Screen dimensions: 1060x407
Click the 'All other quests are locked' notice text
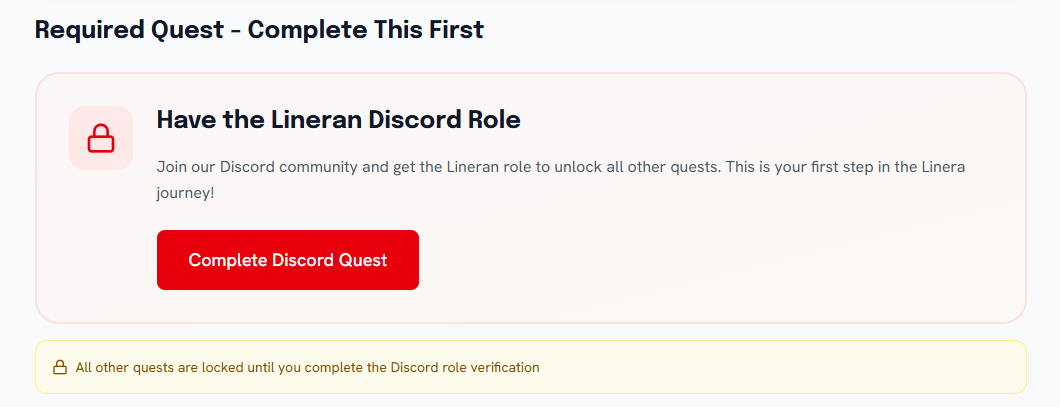[x=307, y=367]
